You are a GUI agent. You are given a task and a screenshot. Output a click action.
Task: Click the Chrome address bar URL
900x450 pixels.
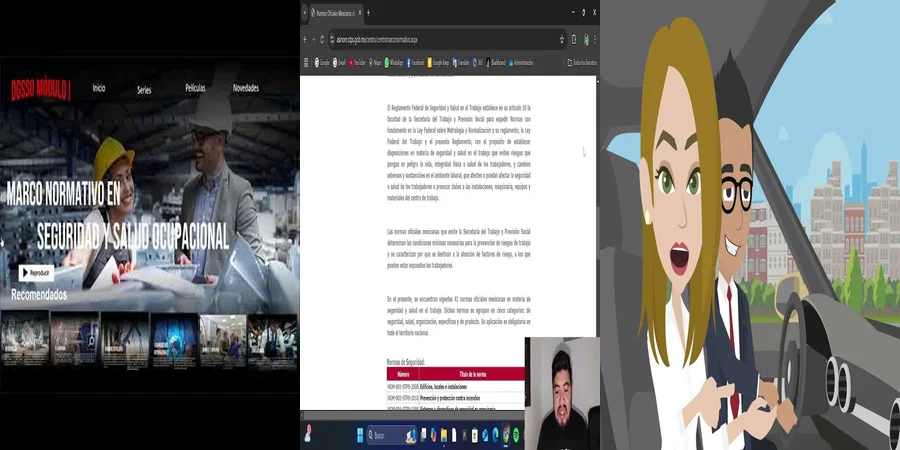[377, 40]
